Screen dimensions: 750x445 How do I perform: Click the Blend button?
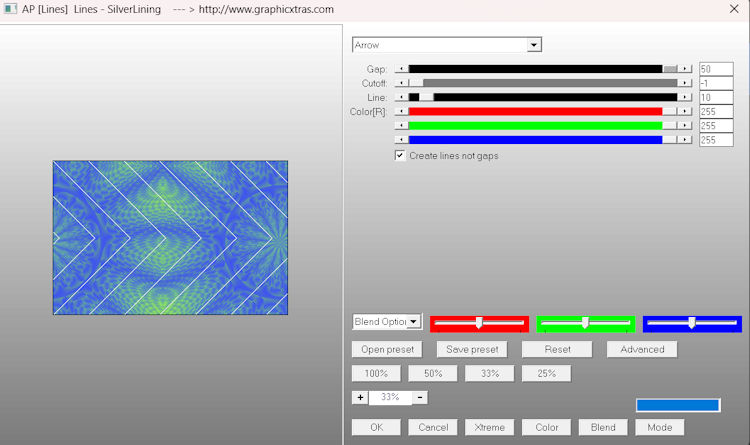tap(603, 427)
